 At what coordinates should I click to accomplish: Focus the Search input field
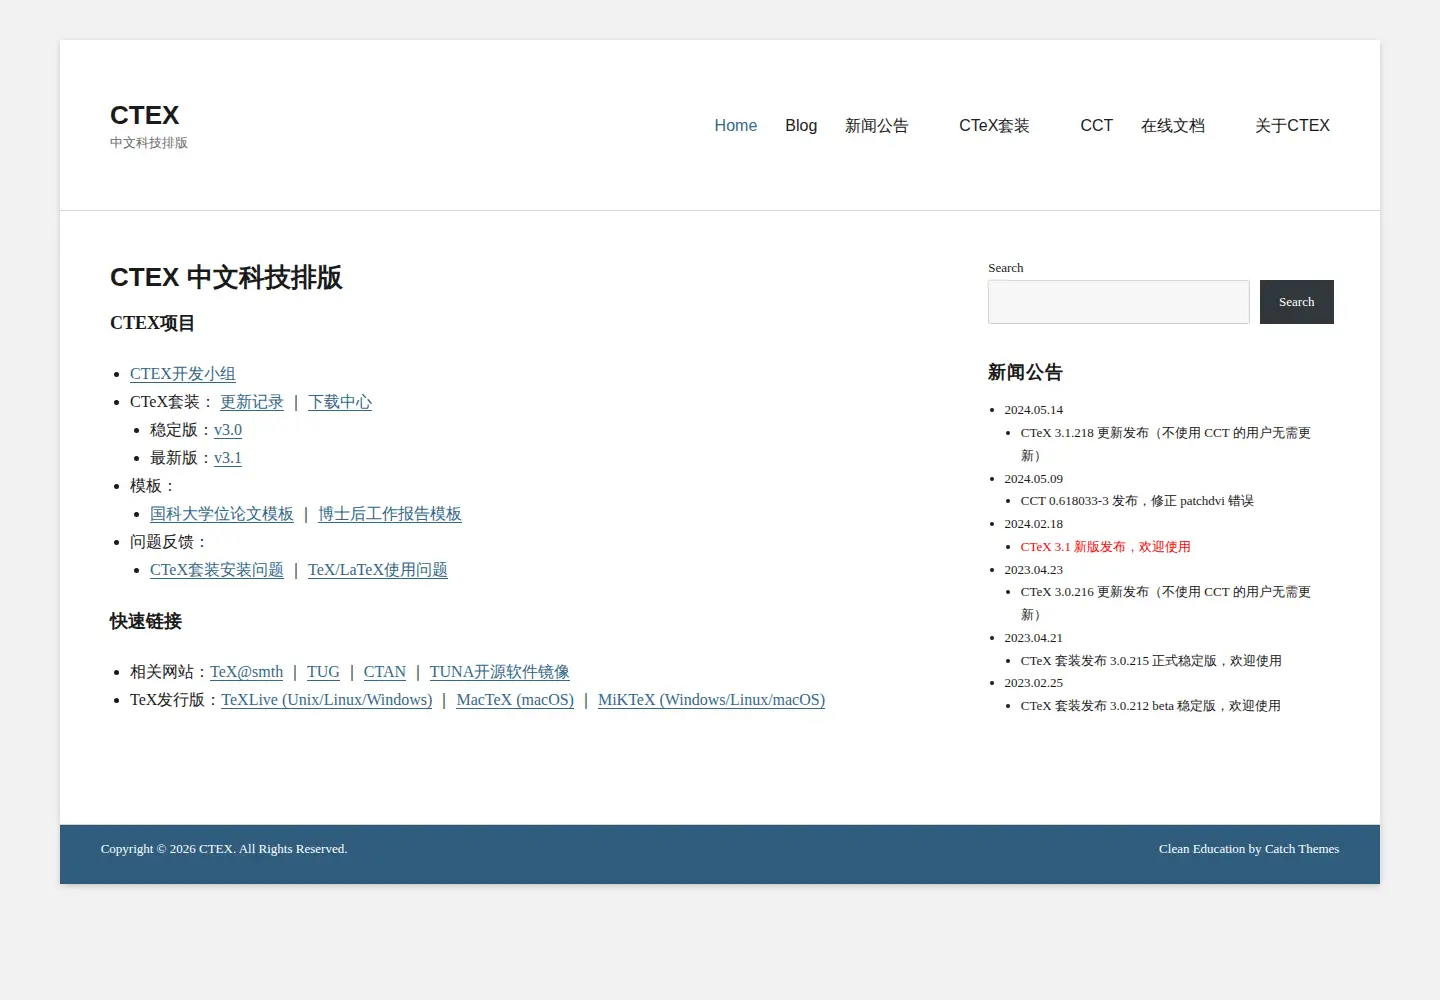[1118, 302]
